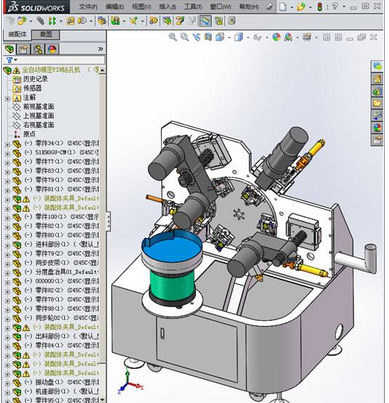Open dropdown arrow next to New document
This screenshot has width=389, height=403.
(x=292, y=7)
